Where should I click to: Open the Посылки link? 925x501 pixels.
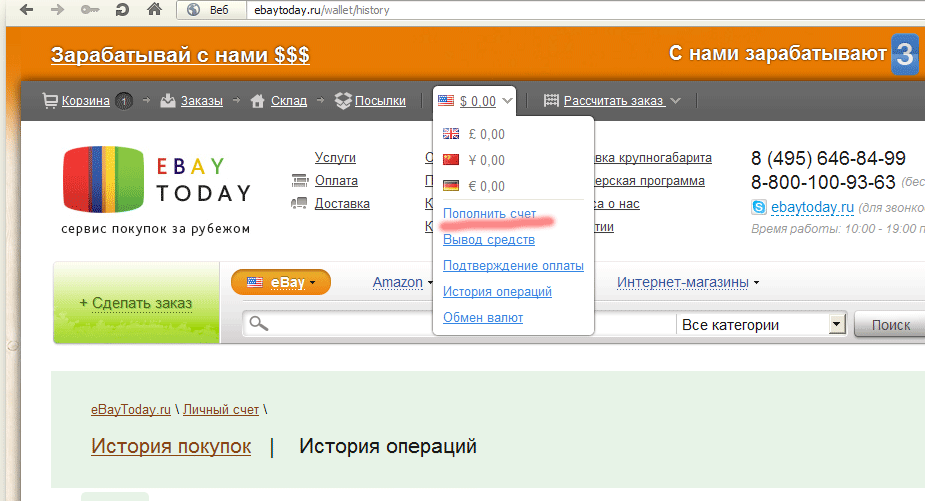pos(380,101)
